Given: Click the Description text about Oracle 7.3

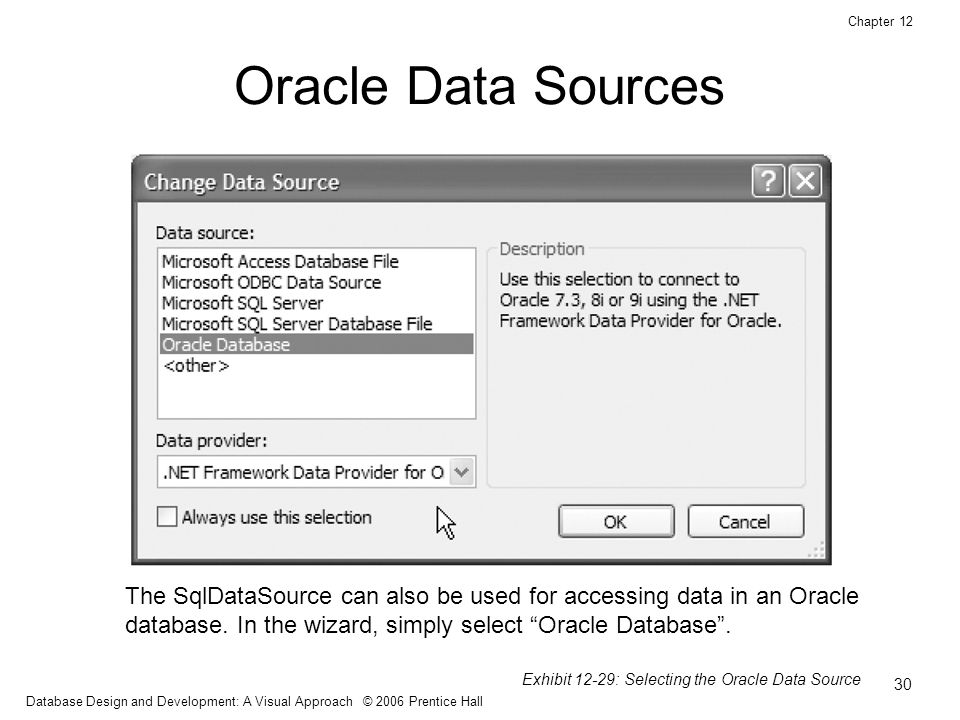Looking at the screenshot, I should click(640, 300).
